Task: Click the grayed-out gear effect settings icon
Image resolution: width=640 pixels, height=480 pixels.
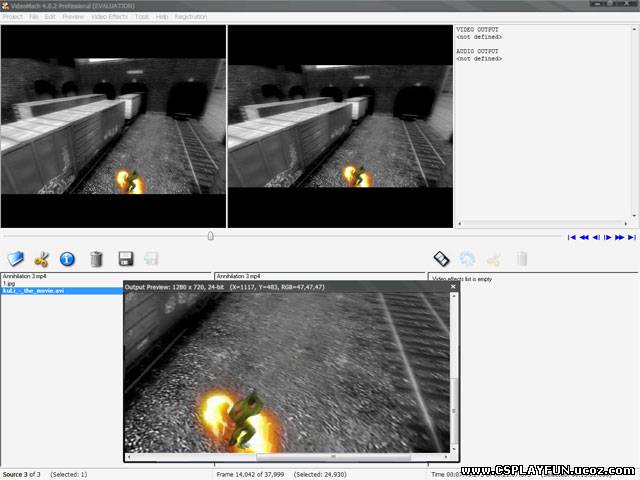Action: [467, 259]
